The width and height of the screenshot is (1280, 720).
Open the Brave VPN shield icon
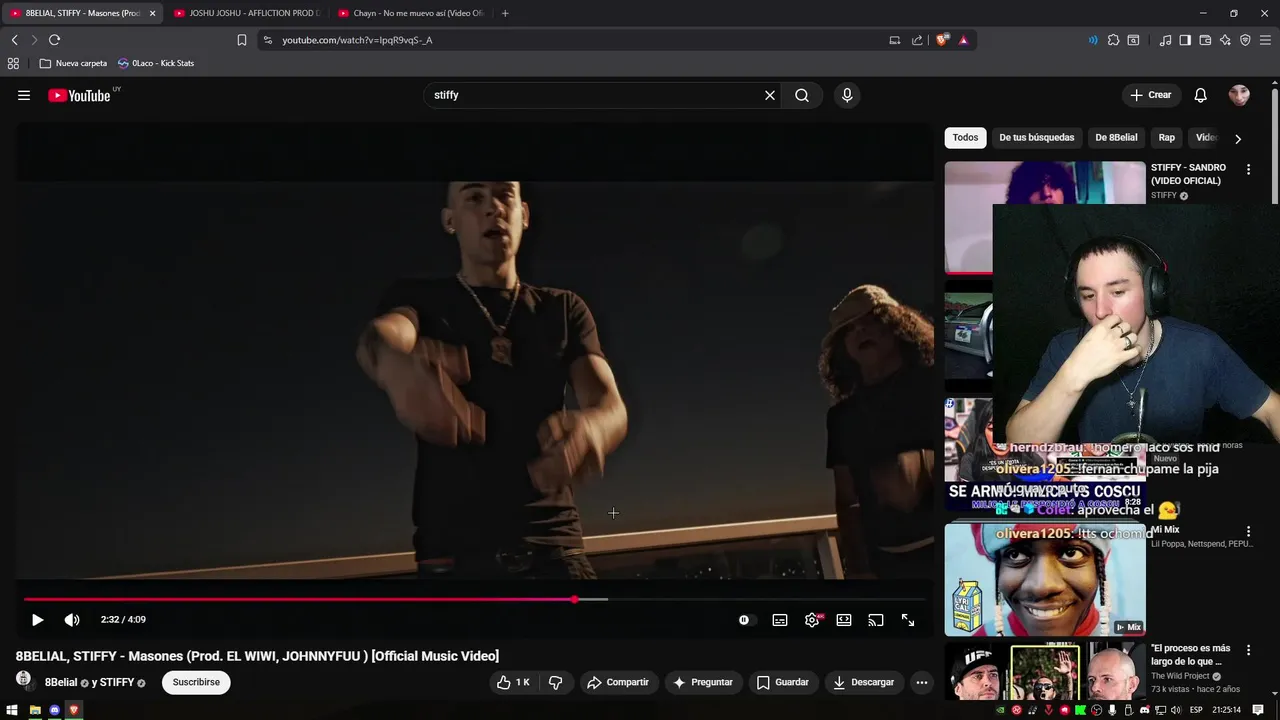click(x=1245, y=40)
